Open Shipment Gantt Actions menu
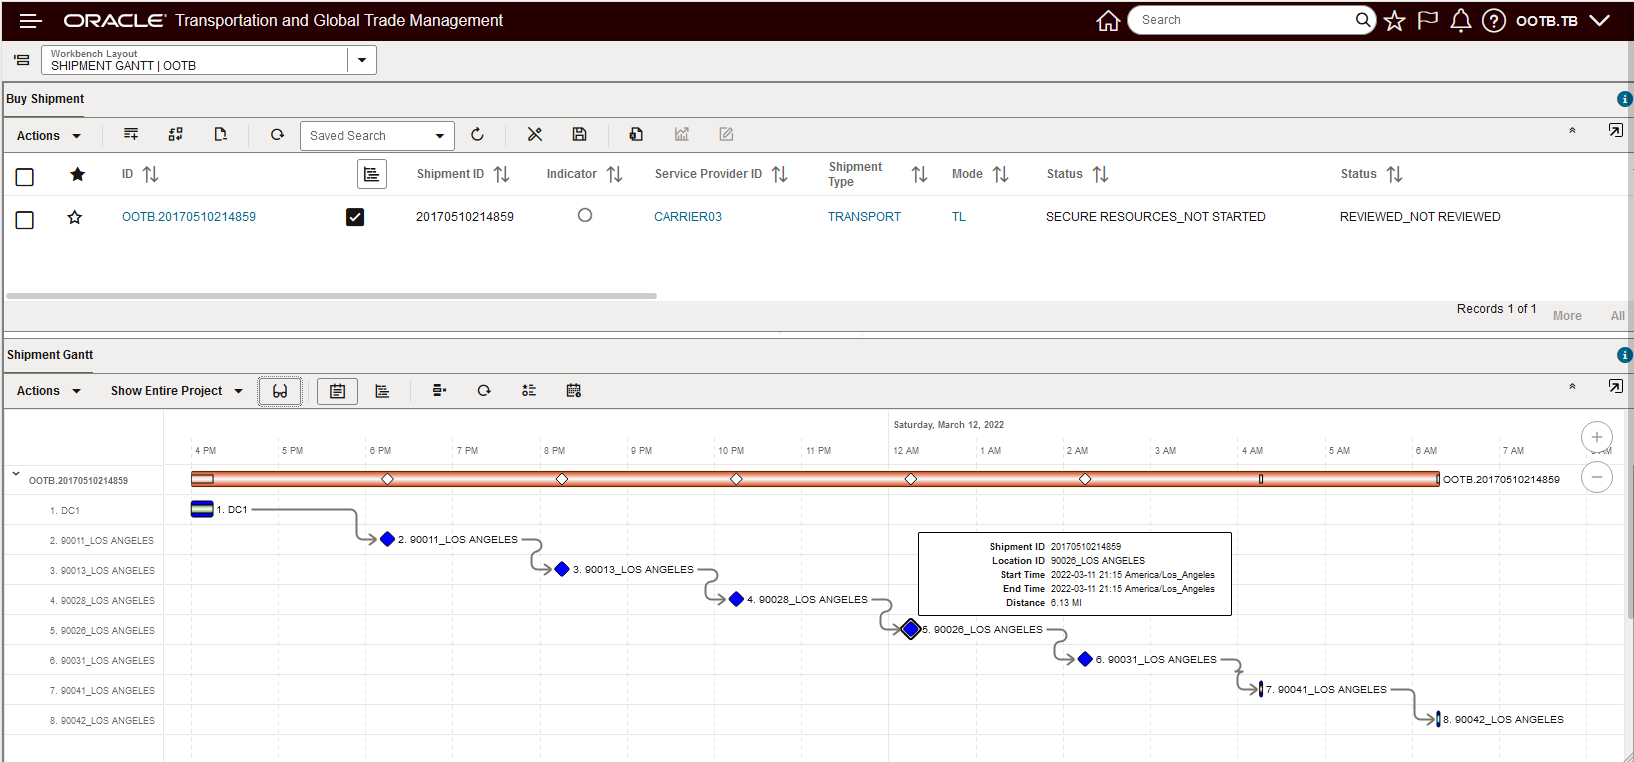Viewport: 1634px width, 762px height. (49, 391)
